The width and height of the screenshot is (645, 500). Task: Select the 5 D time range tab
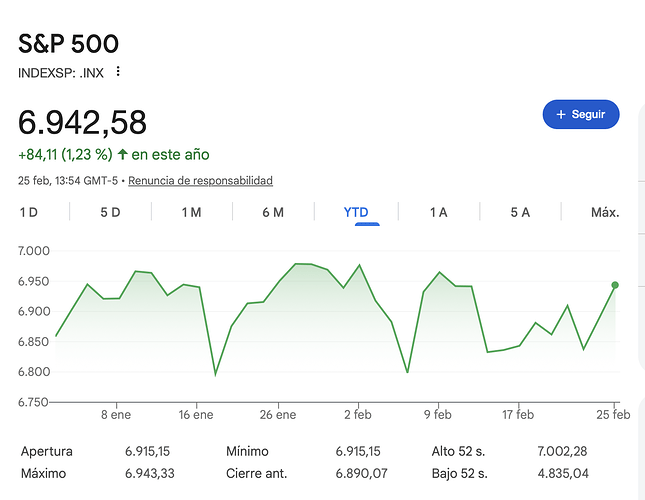pos(110,212)
